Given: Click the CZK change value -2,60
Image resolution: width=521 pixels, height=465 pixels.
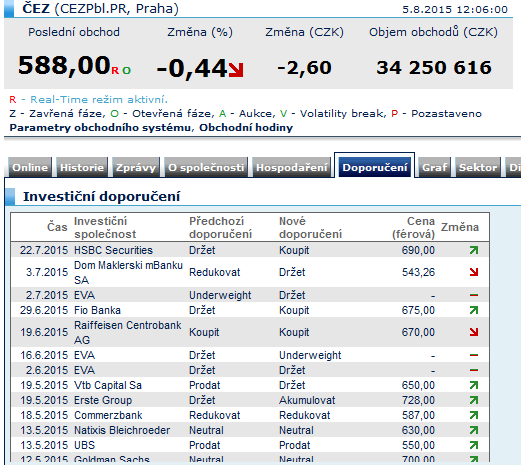Looking at the screenshot, I should [304, 68].
